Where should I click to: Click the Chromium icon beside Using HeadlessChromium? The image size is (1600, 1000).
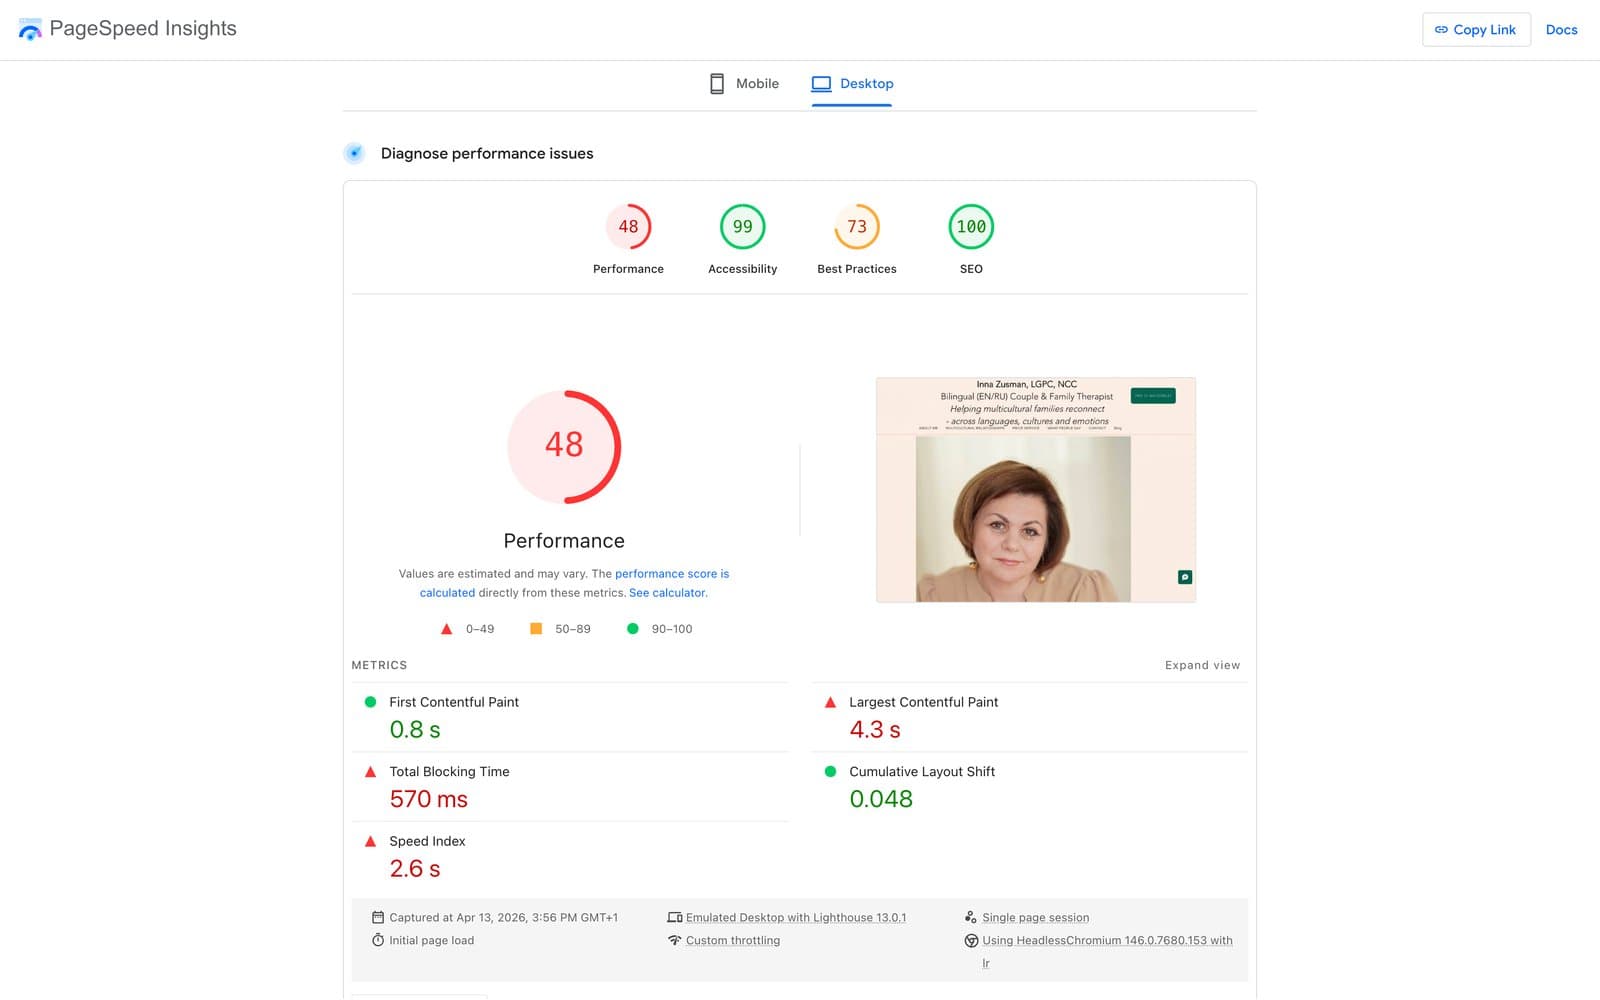(971, 940)
